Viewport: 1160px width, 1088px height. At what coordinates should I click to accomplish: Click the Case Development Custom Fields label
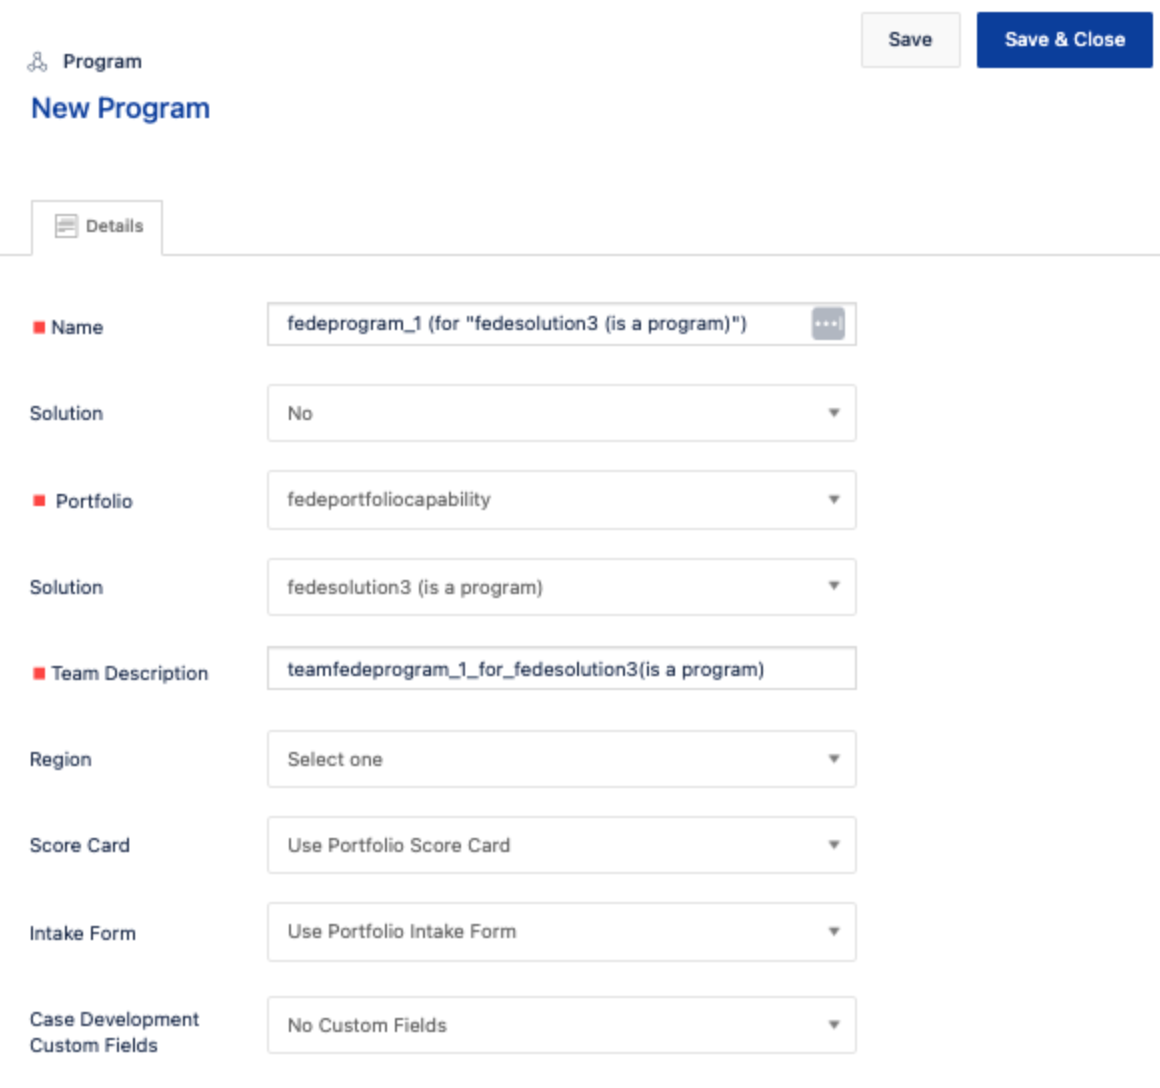[x=114, y=1033]
